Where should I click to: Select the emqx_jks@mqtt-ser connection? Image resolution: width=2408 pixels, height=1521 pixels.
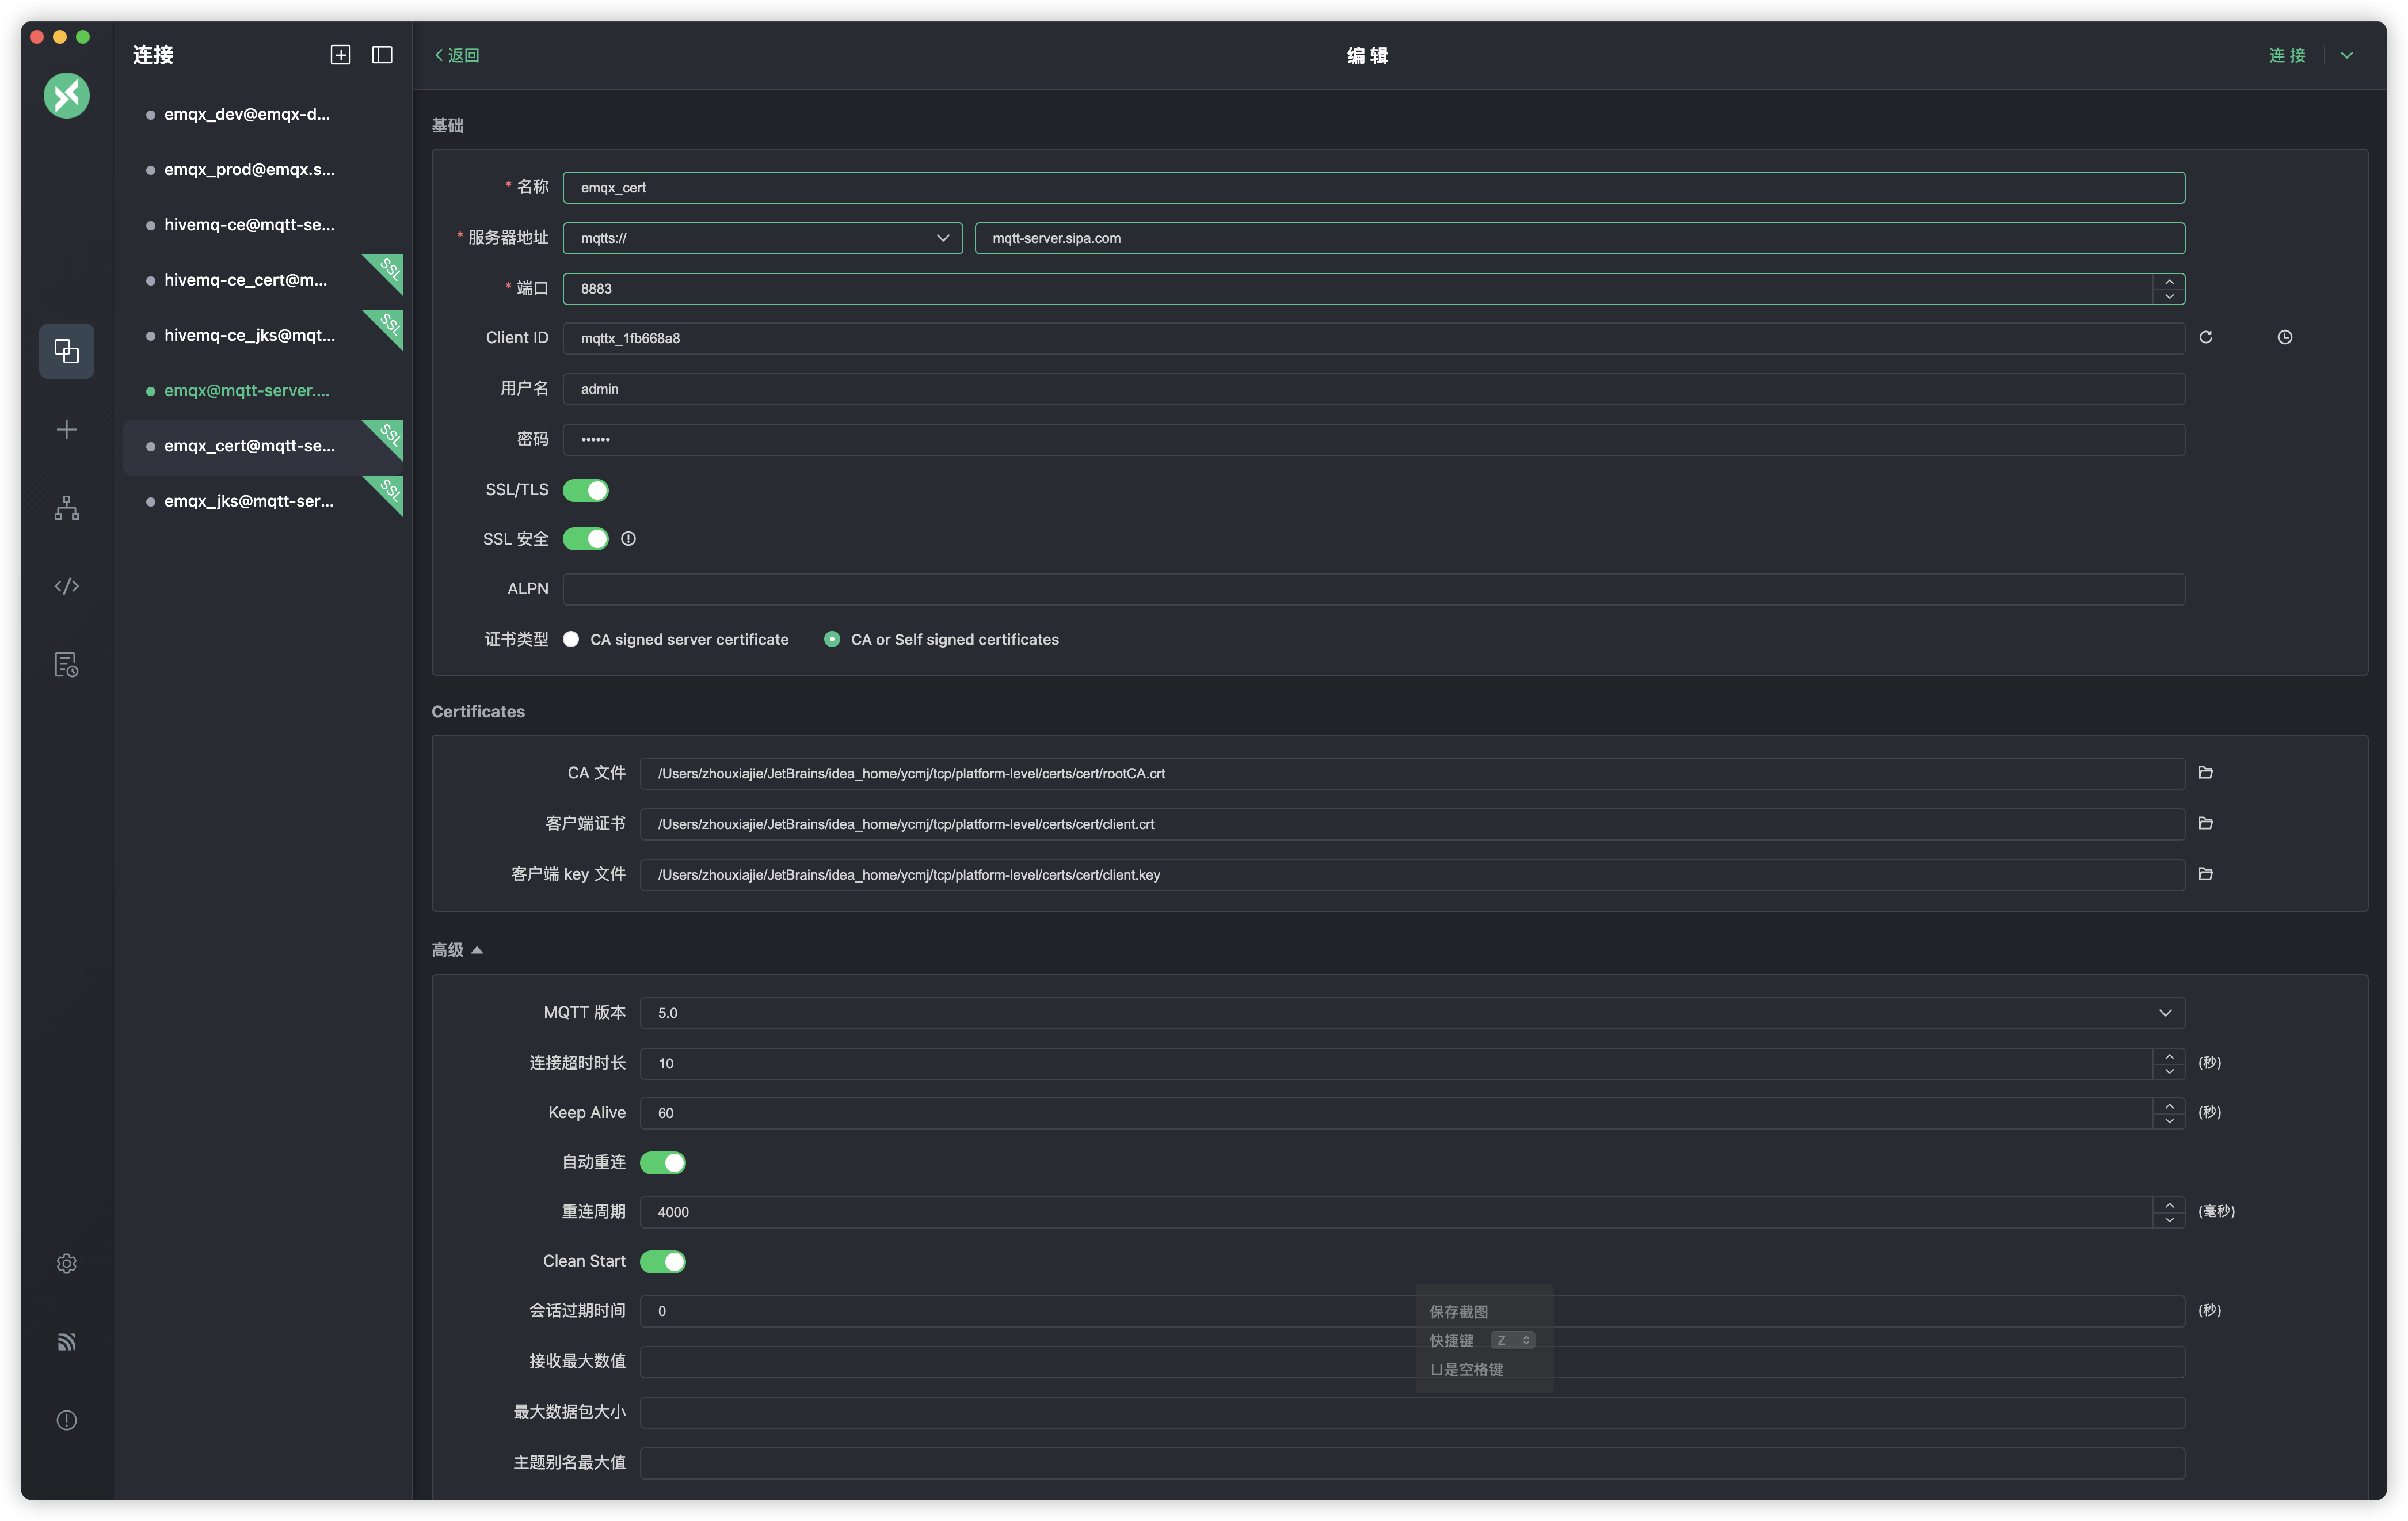(262, 501)
